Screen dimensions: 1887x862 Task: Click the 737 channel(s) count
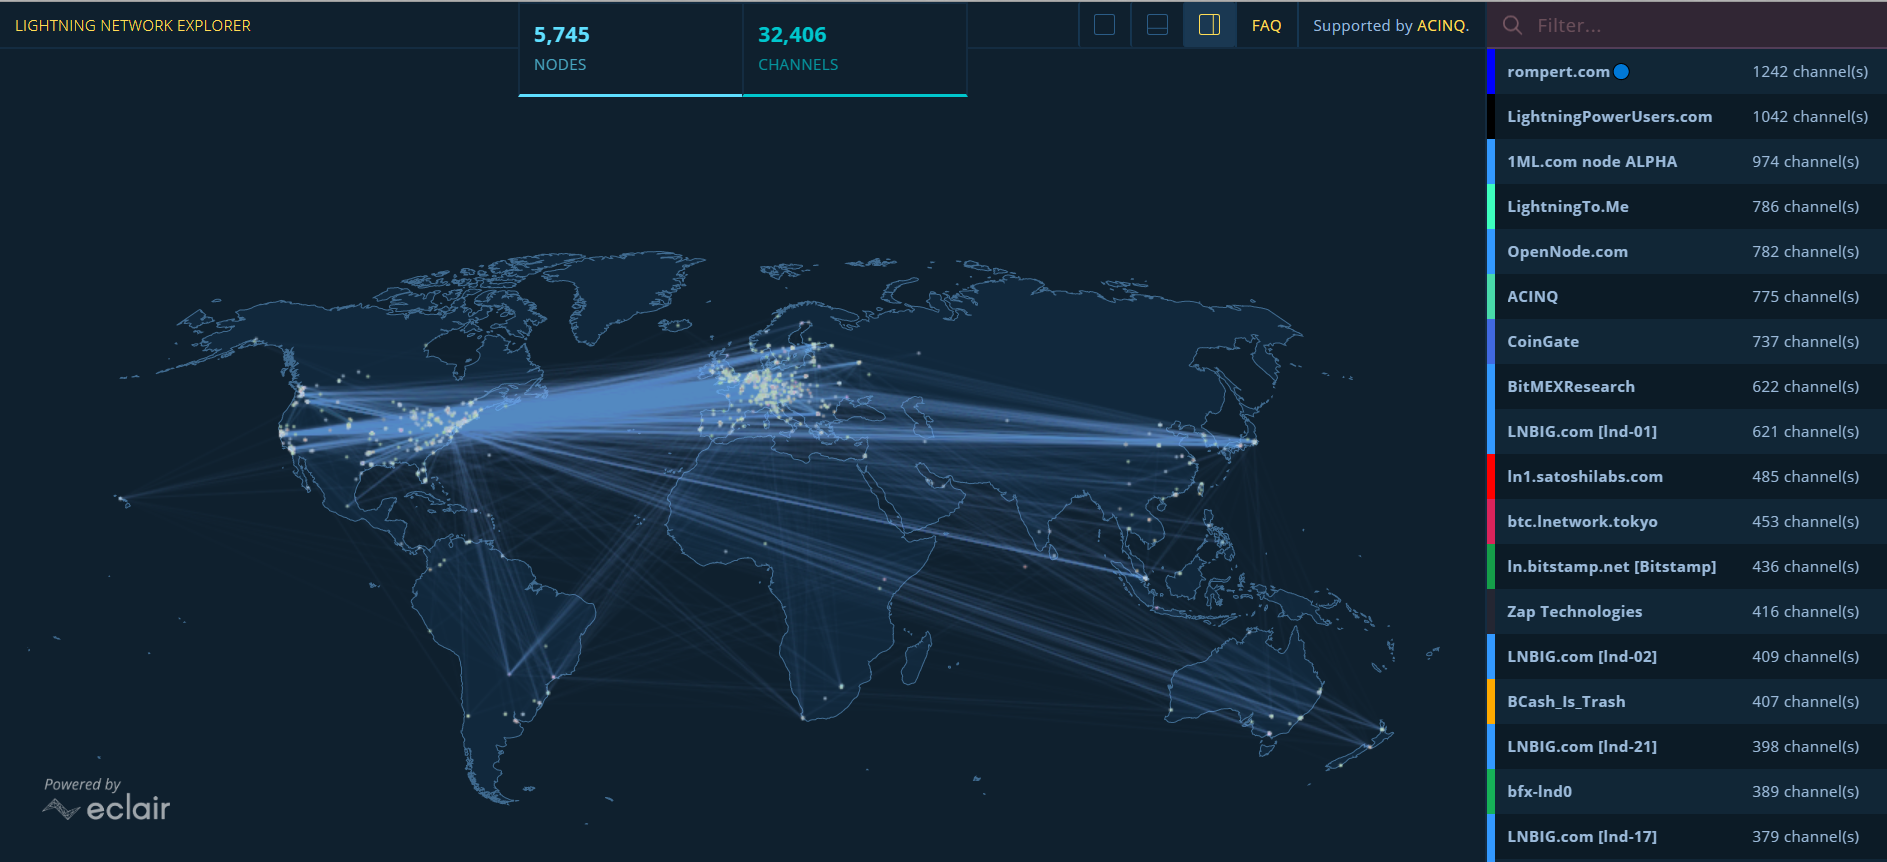1805,341
